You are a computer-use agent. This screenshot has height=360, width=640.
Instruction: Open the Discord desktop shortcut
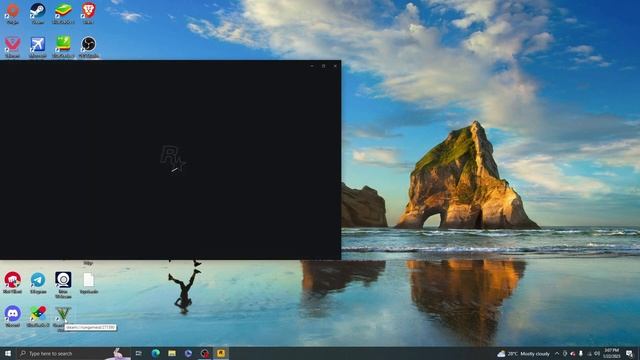pos(13,316)
